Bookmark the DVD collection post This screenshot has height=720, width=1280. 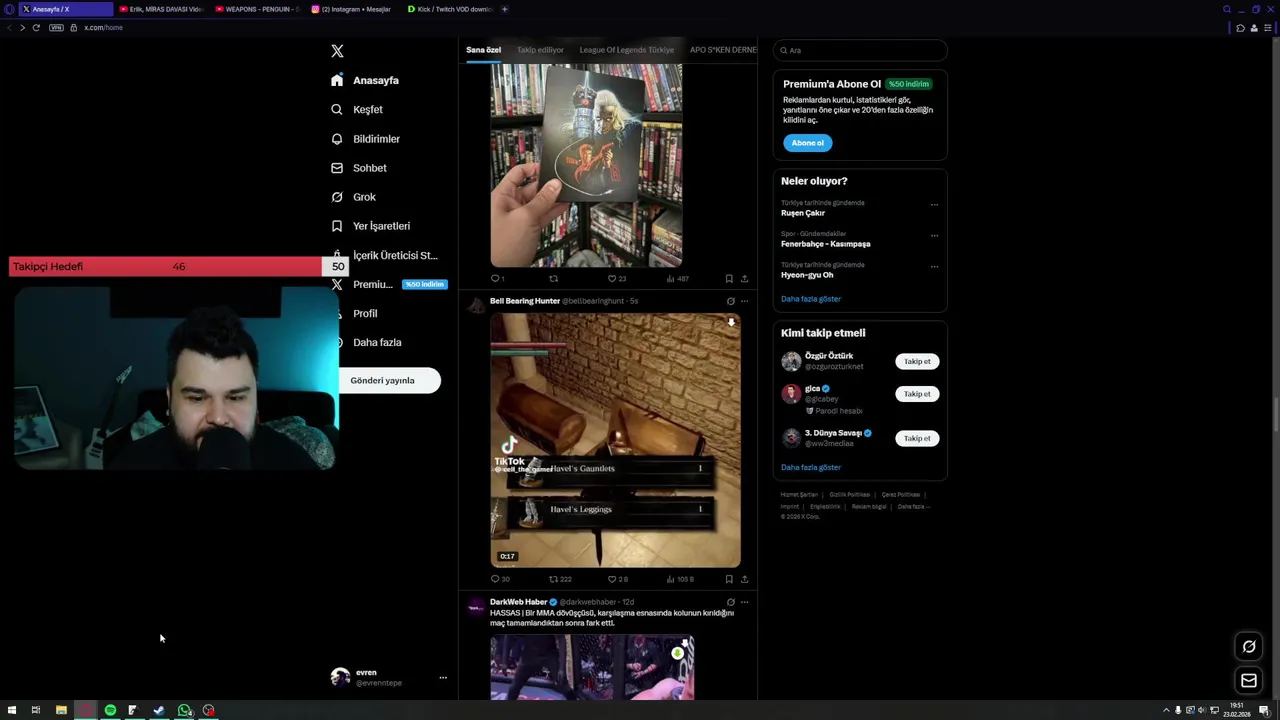(x=729, y=279)
